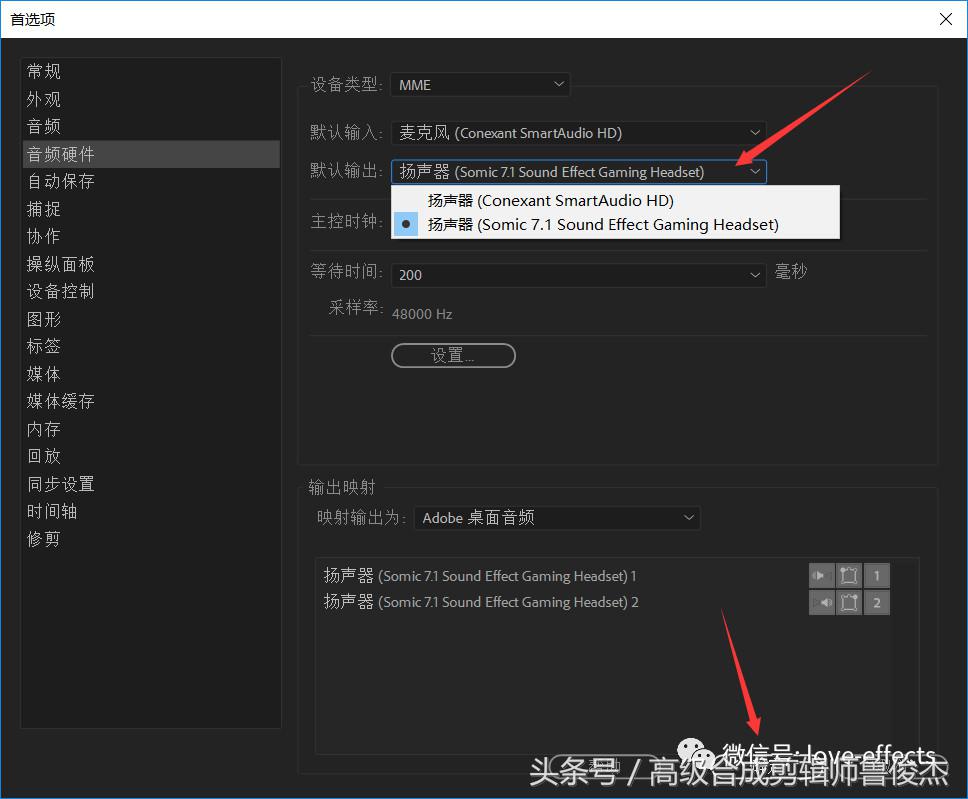
Task: Click the channel number 2 button
Action: (876, 602)
